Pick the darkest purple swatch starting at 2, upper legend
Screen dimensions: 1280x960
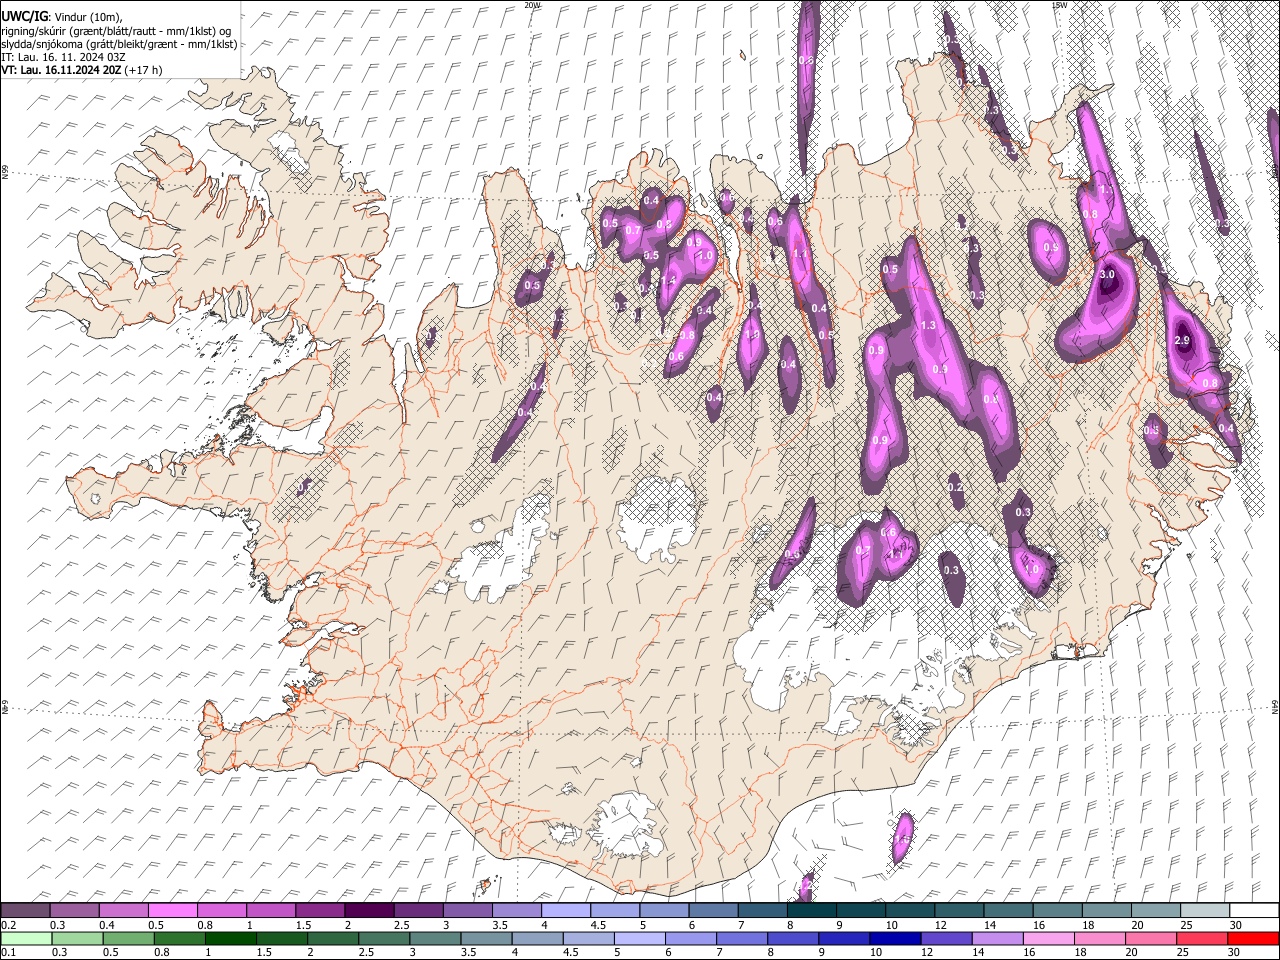(x=369, y=911)
